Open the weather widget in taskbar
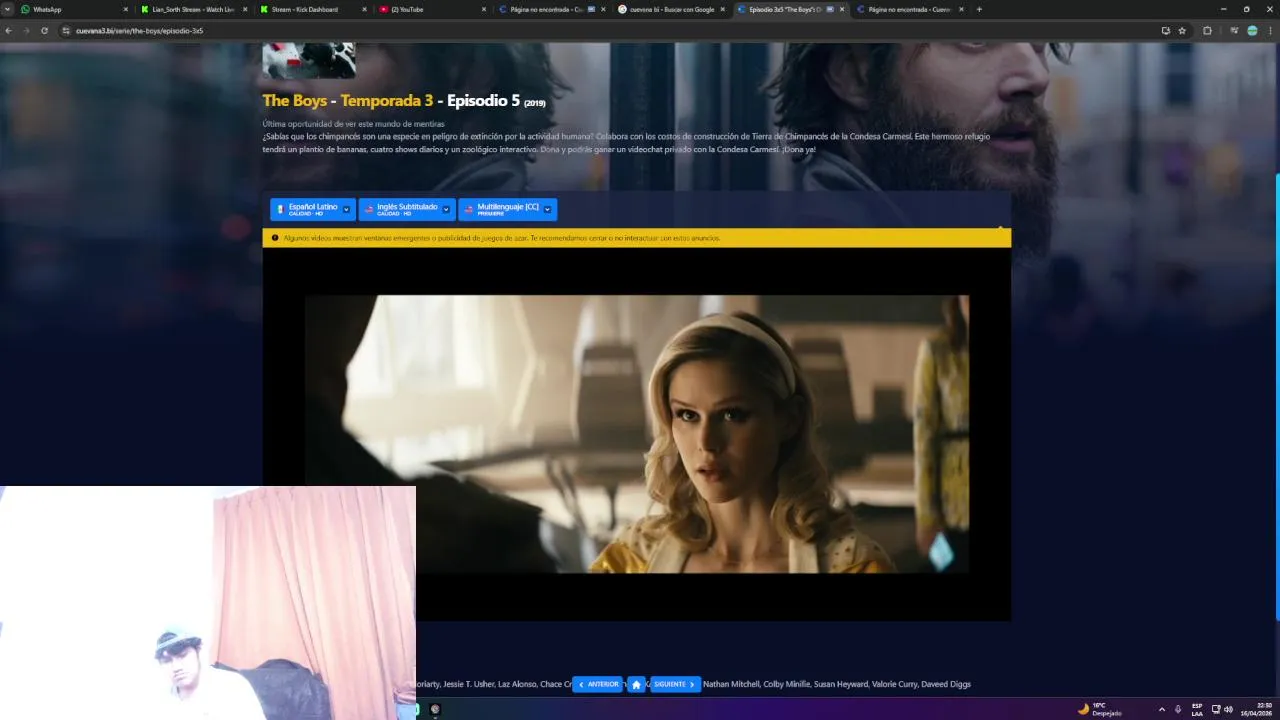This screenshot has height=720, width=1280. pos(1099,709)
